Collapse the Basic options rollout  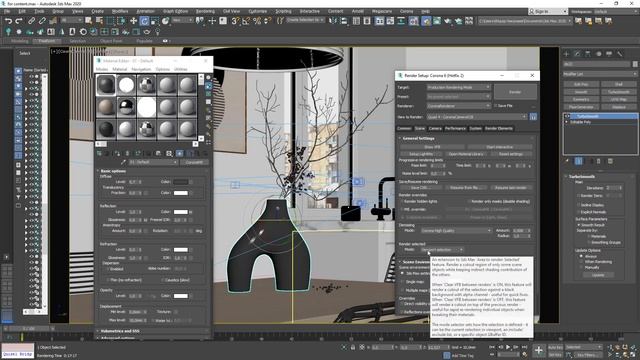[x=113, y=171]
